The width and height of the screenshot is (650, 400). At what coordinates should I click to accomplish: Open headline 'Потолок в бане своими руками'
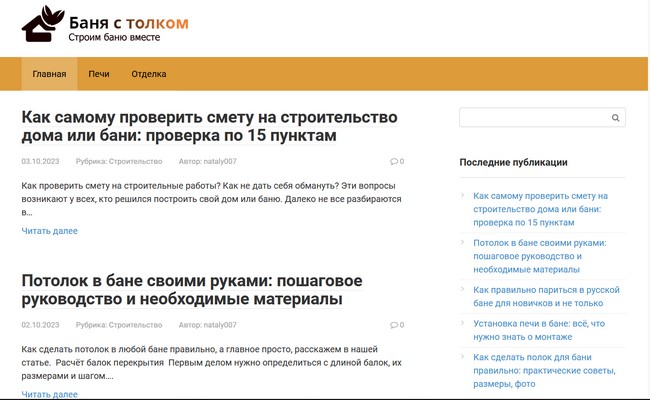point(192,290)
